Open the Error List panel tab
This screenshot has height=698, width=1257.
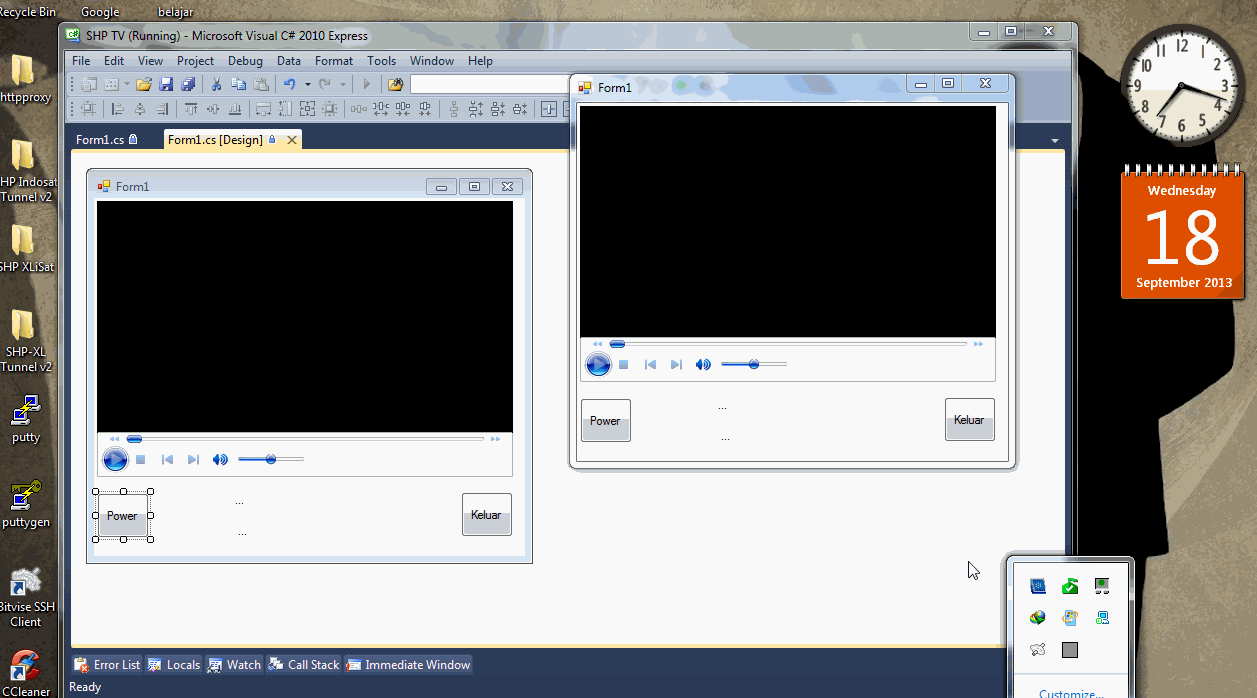tap(107, 665)
